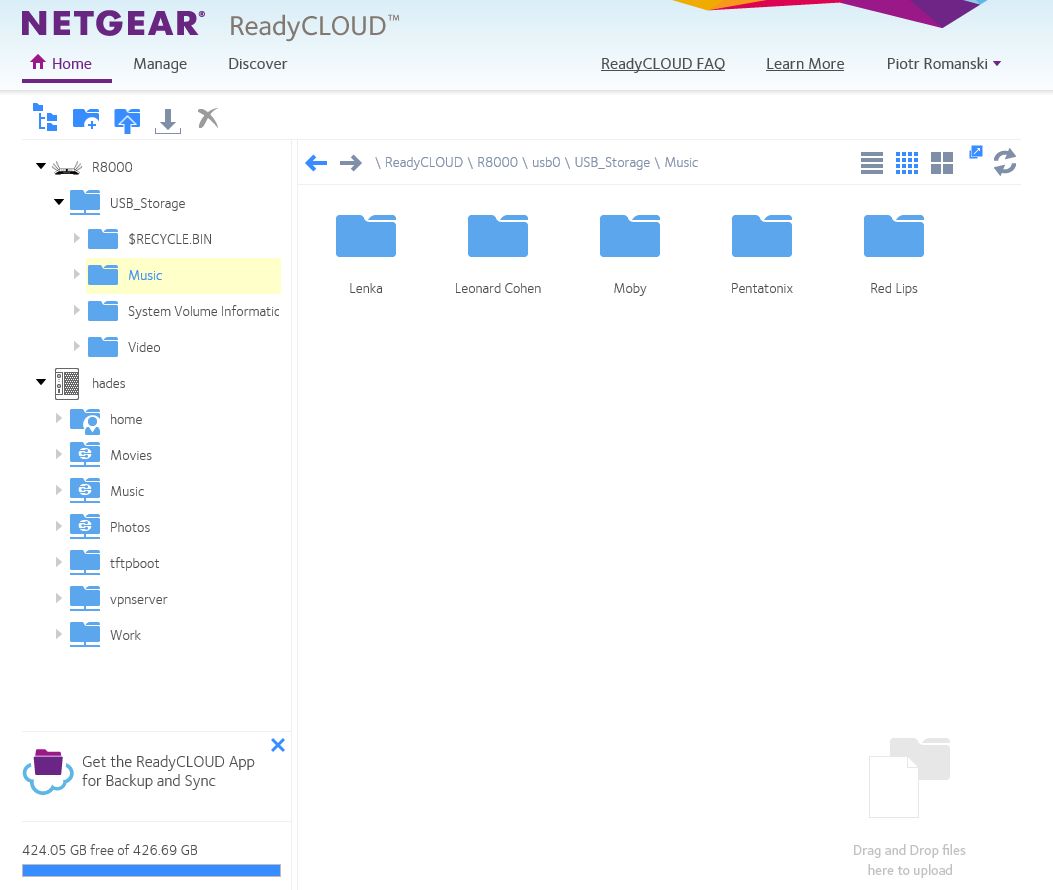Click the Get the ReadyCLOUD App text

point(168,771)
